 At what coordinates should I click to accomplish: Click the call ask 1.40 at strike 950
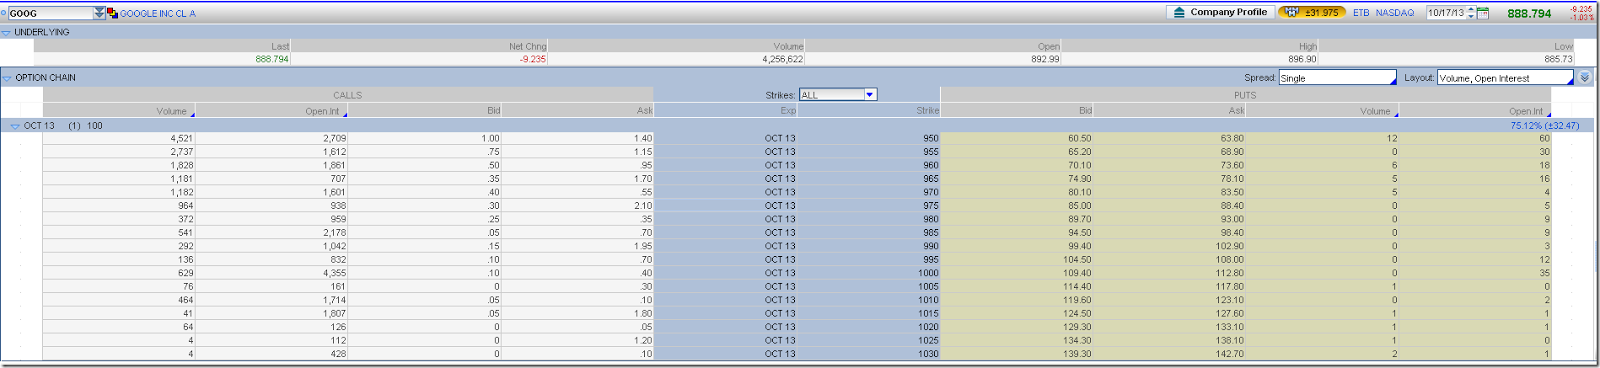[x=643, y=138]
